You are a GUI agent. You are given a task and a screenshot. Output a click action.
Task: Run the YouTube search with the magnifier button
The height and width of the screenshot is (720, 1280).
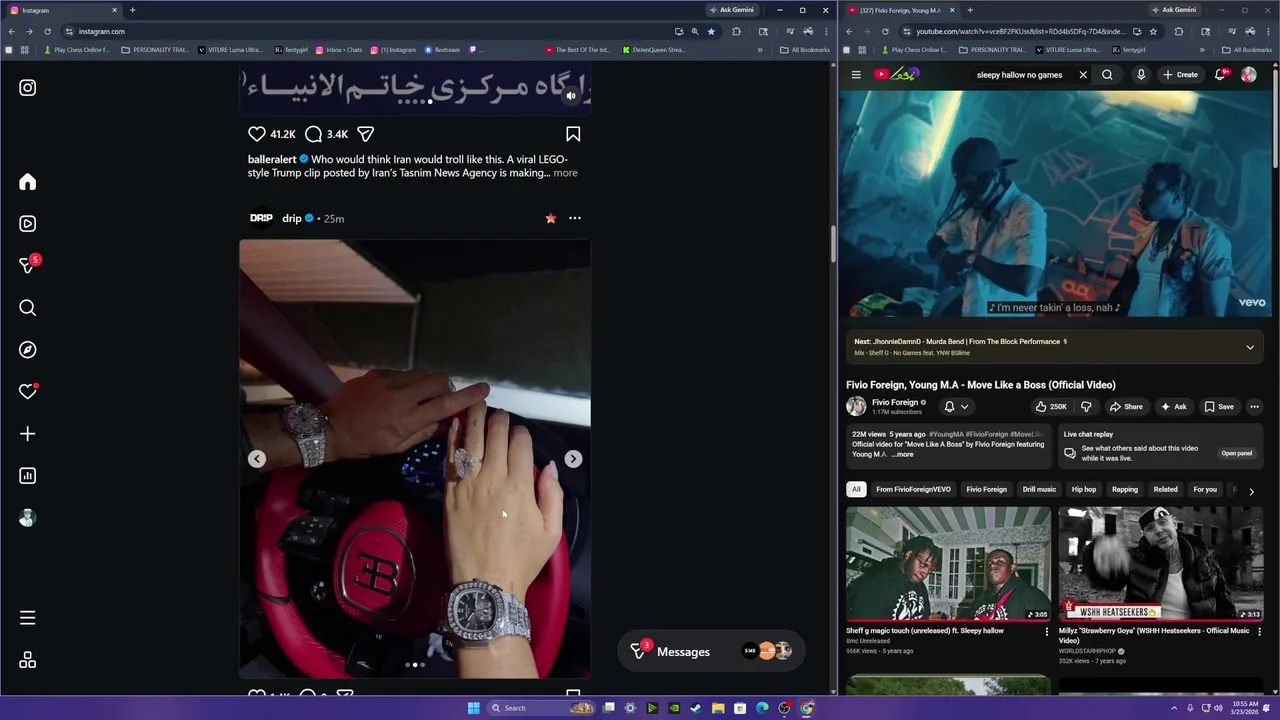[1107, 74]
